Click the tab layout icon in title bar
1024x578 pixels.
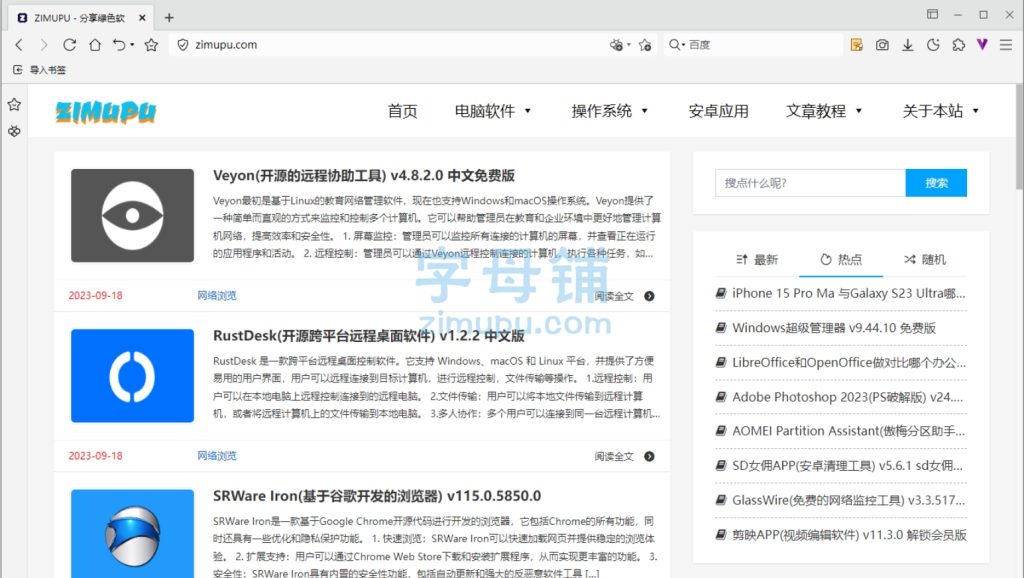(x=933, y=14)
